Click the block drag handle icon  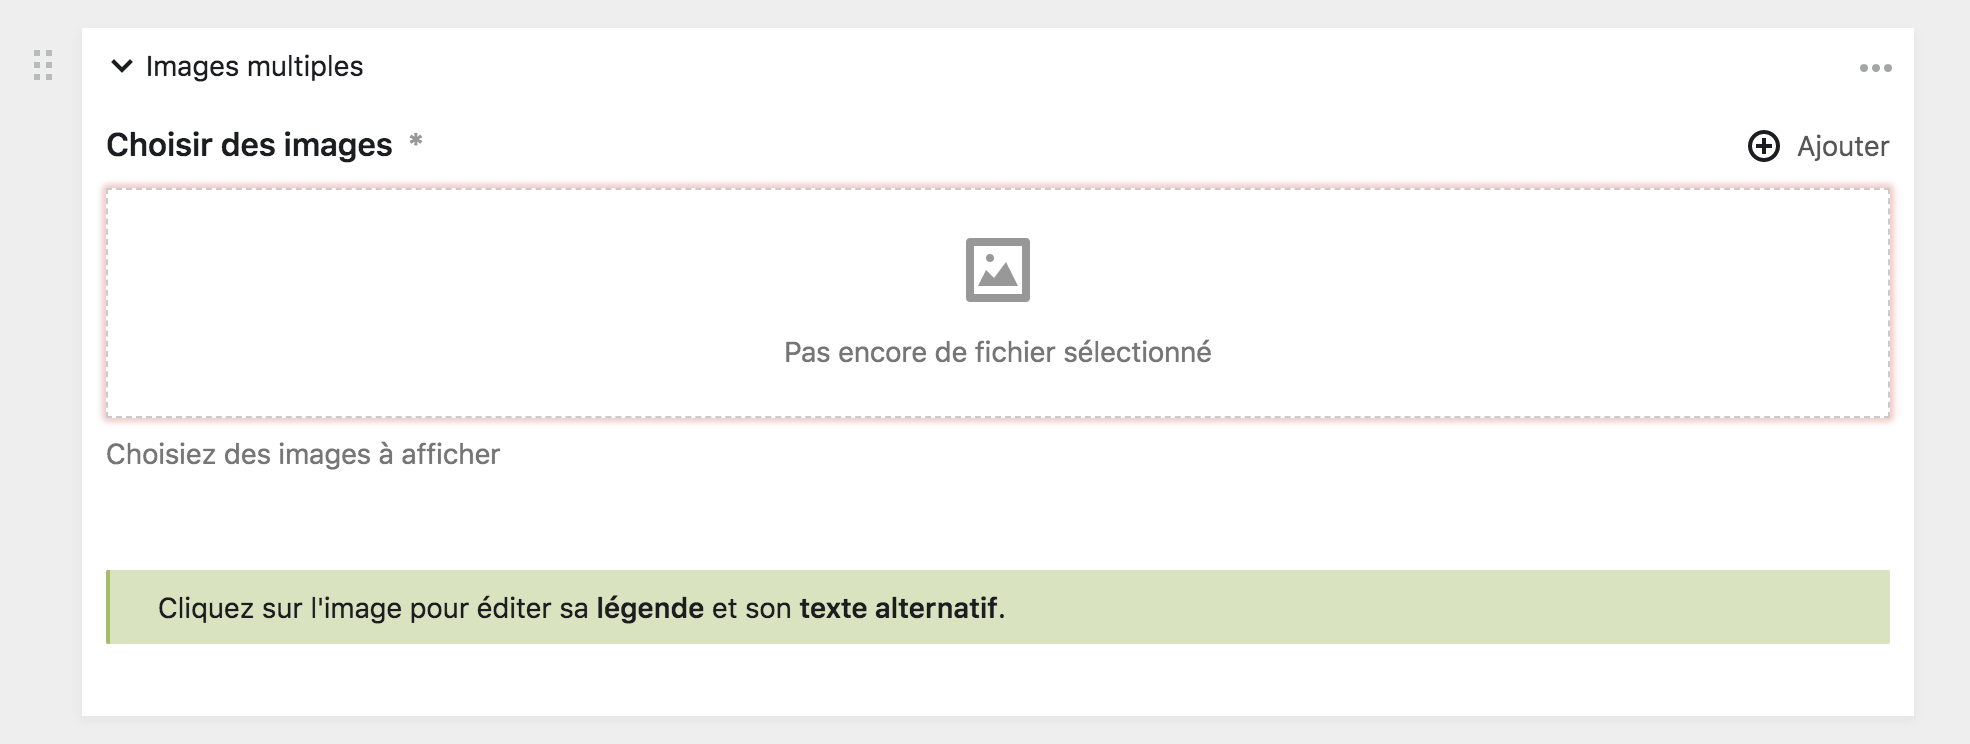pyautogui.click(x=43, y=65)
